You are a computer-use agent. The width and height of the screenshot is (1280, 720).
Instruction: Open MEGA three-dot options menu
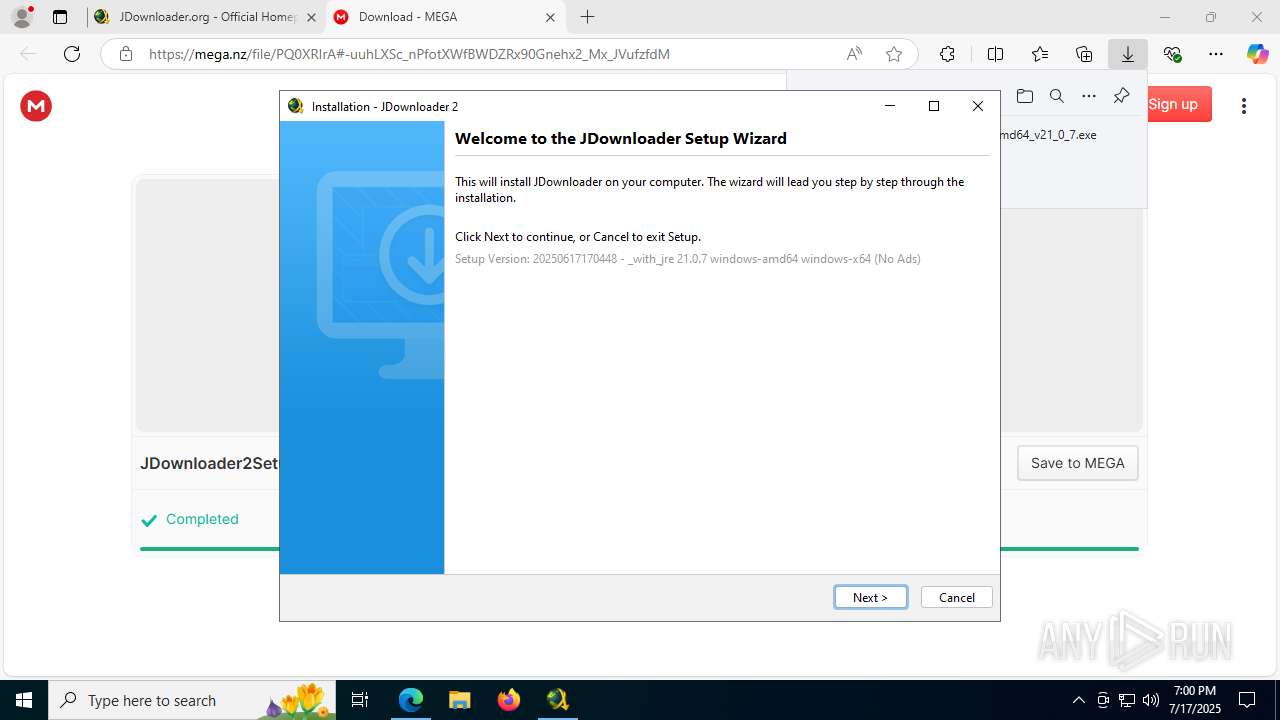click(1243, 106)
